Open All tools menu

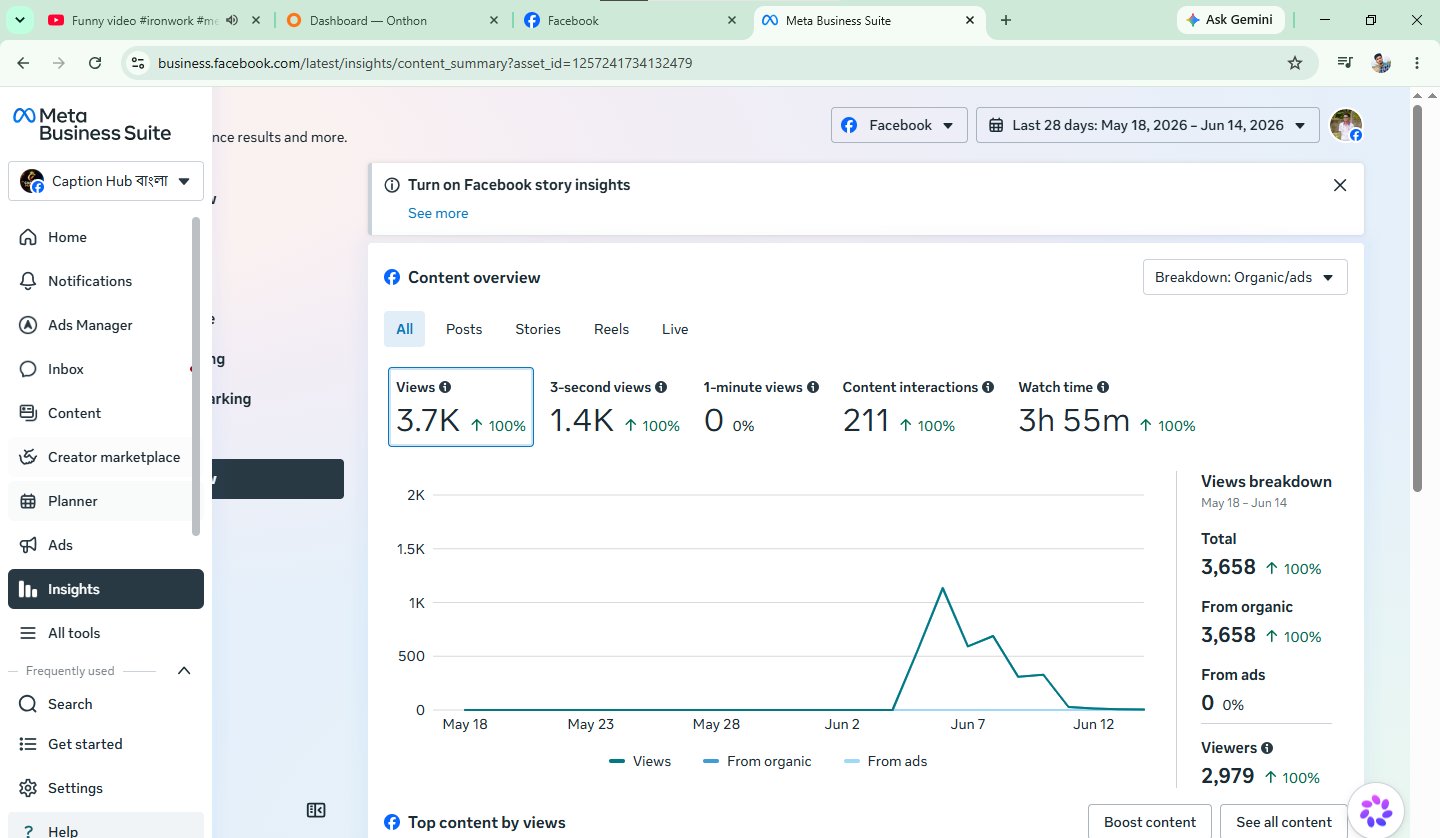105,633
